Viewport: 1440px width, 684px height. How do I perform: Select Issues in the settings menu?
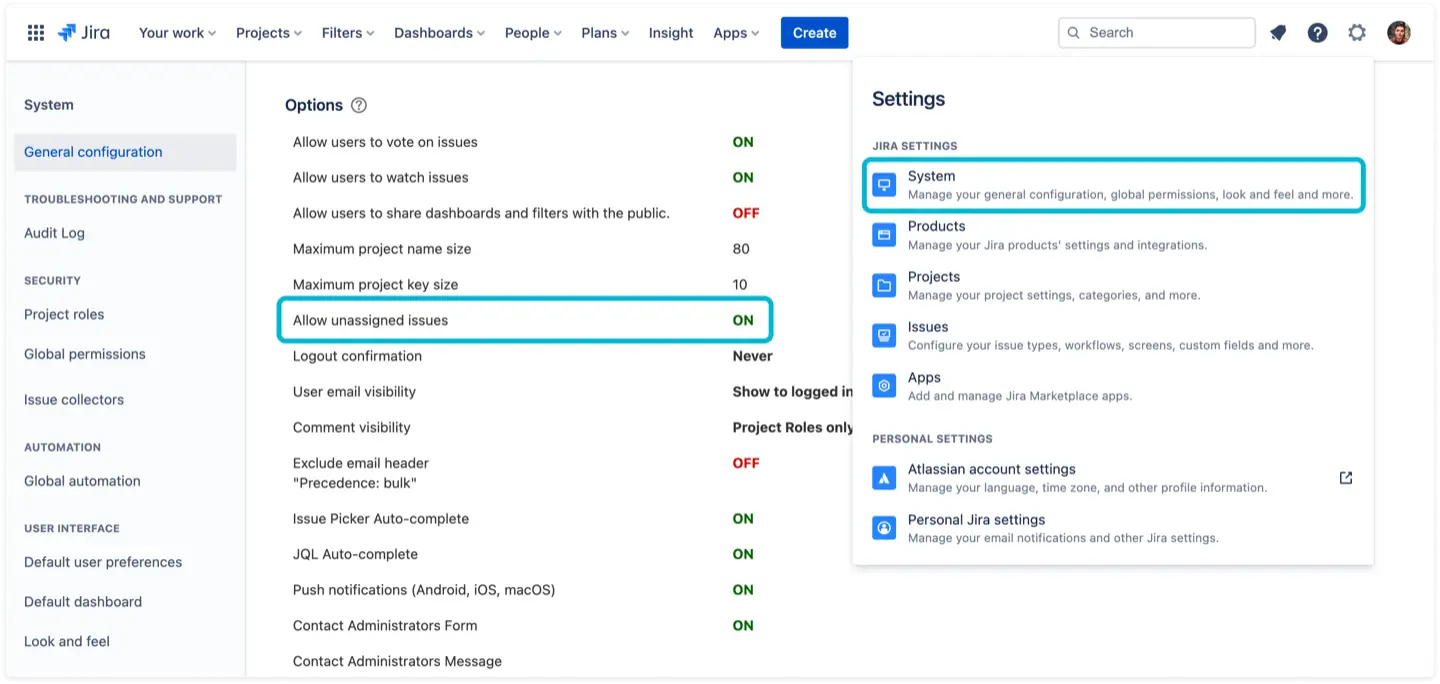[x=928, y=327]
